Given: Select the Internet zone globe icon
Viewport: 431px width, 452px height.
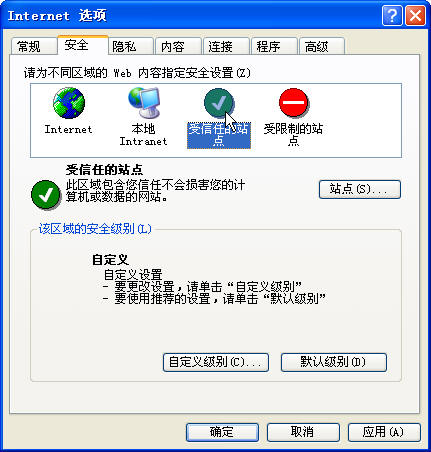Looking at the screenshot, I should click(69, 103).
